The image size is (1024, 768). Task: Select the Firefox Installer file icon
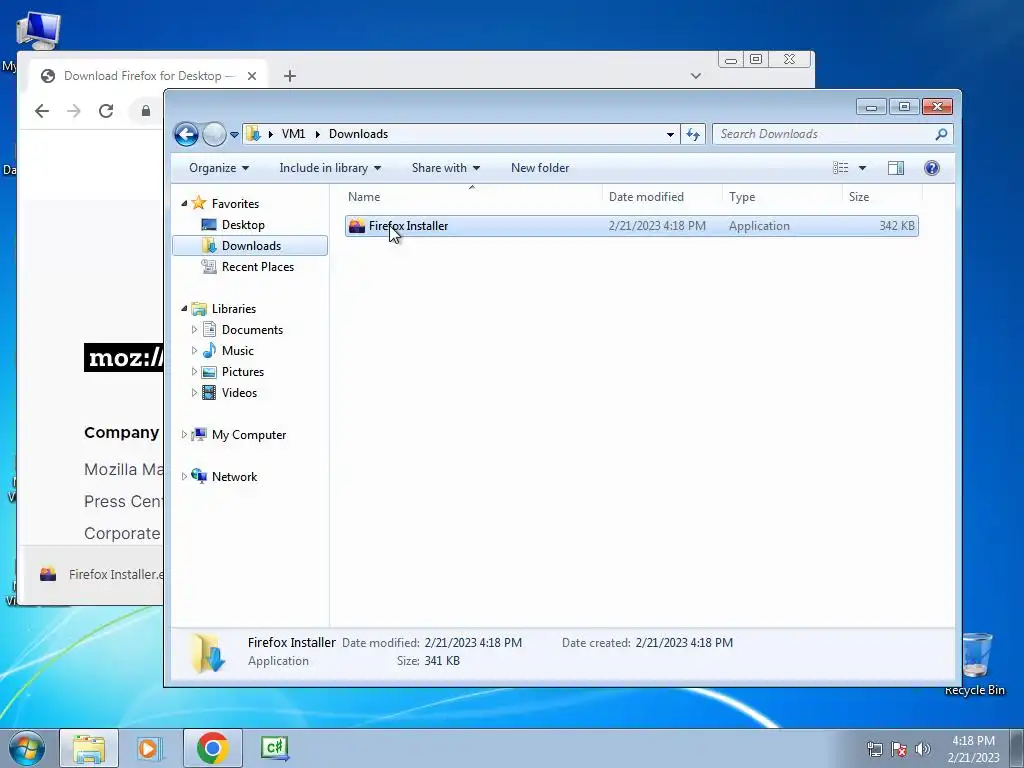tap(357, 226)
